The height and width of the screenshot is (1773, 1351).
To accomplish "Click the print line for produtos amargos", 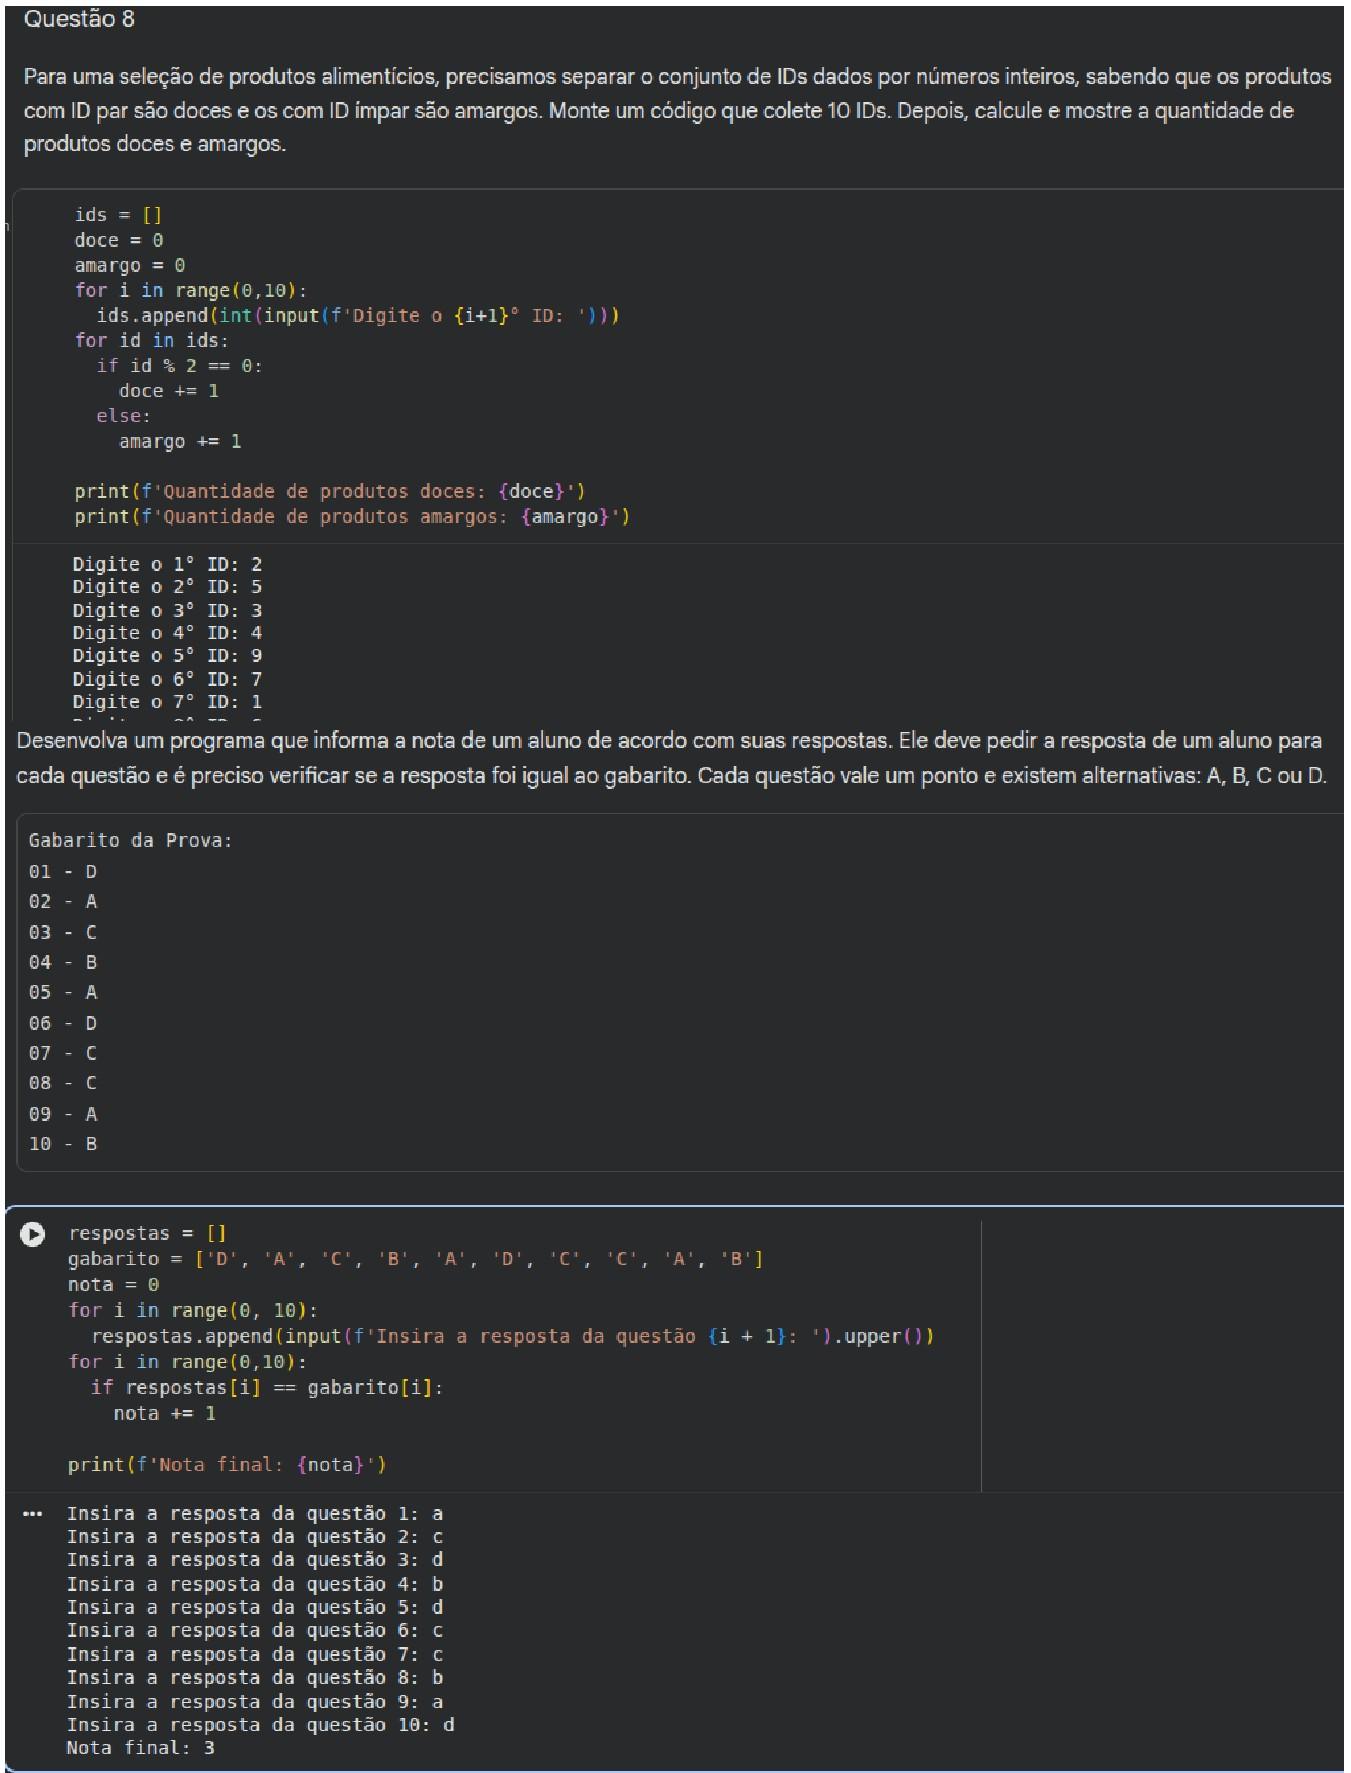I will 352,516.
